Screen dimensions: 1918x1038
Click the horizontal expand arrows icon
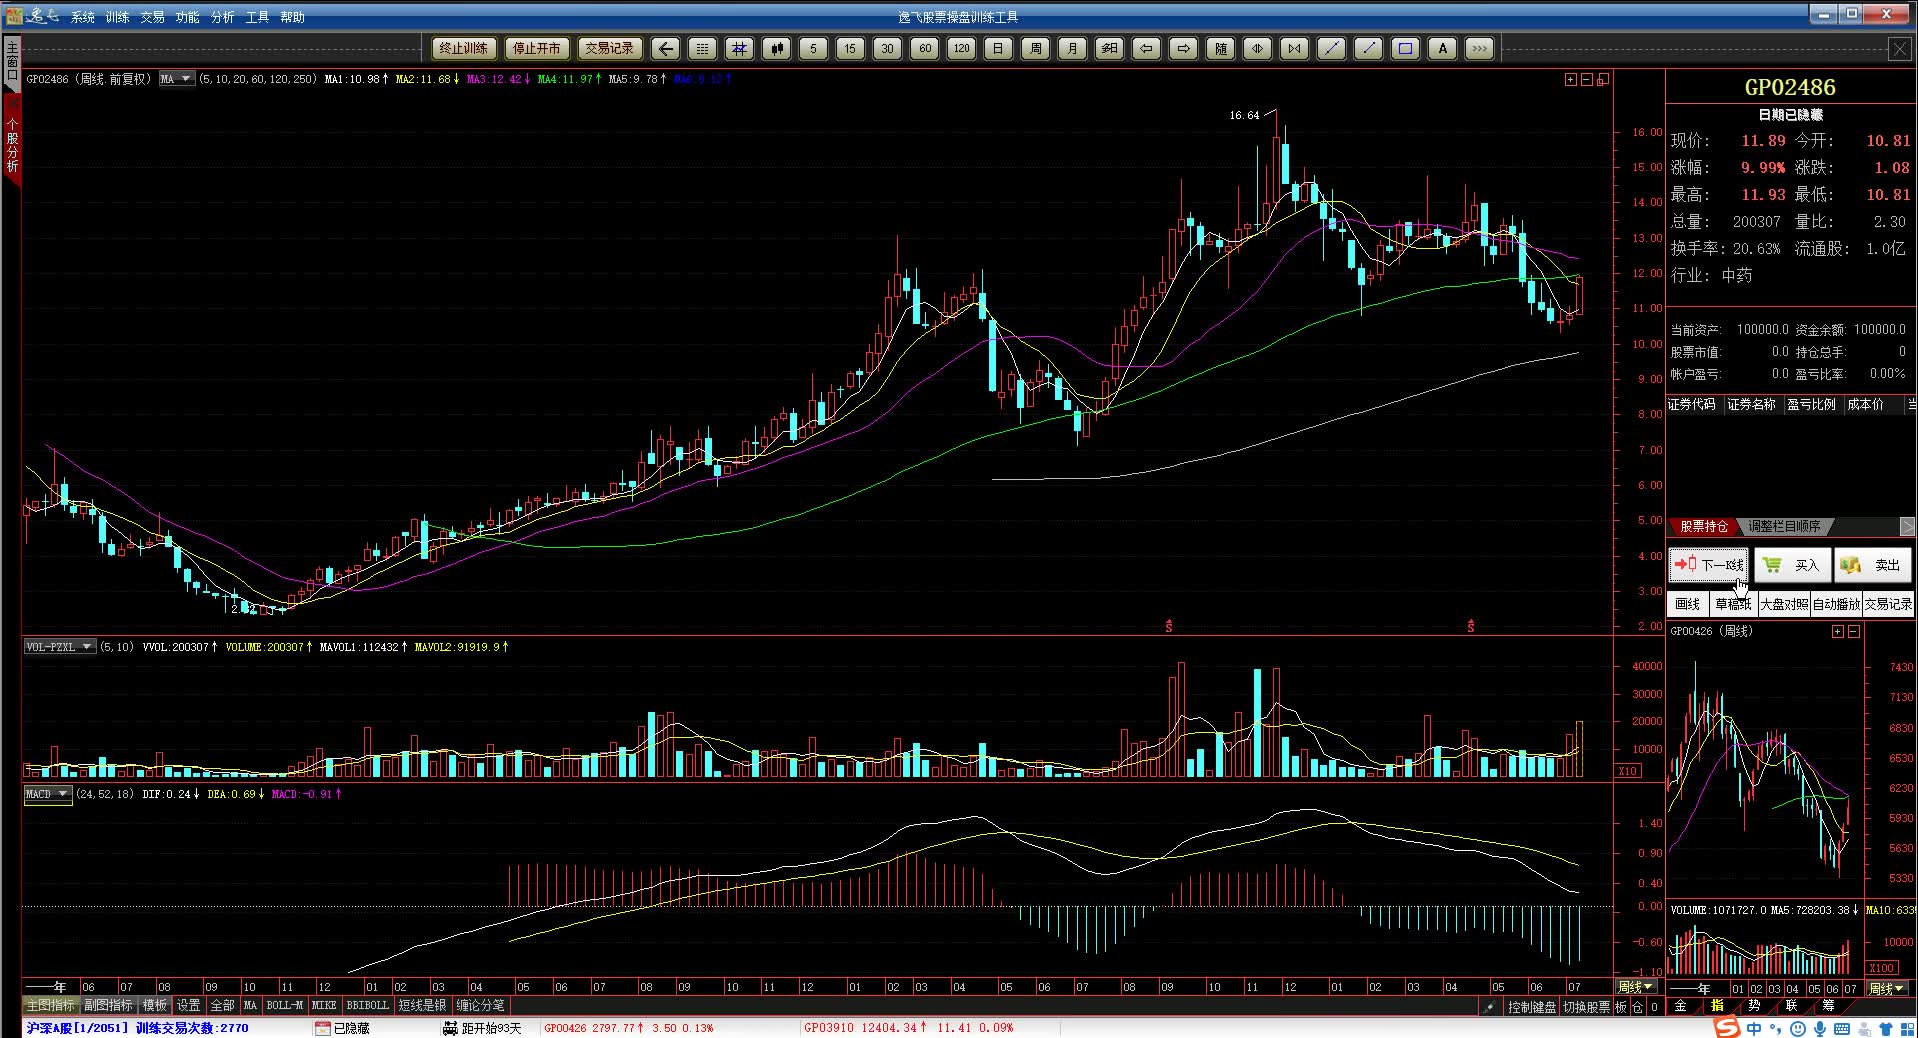click(1258, 48)
